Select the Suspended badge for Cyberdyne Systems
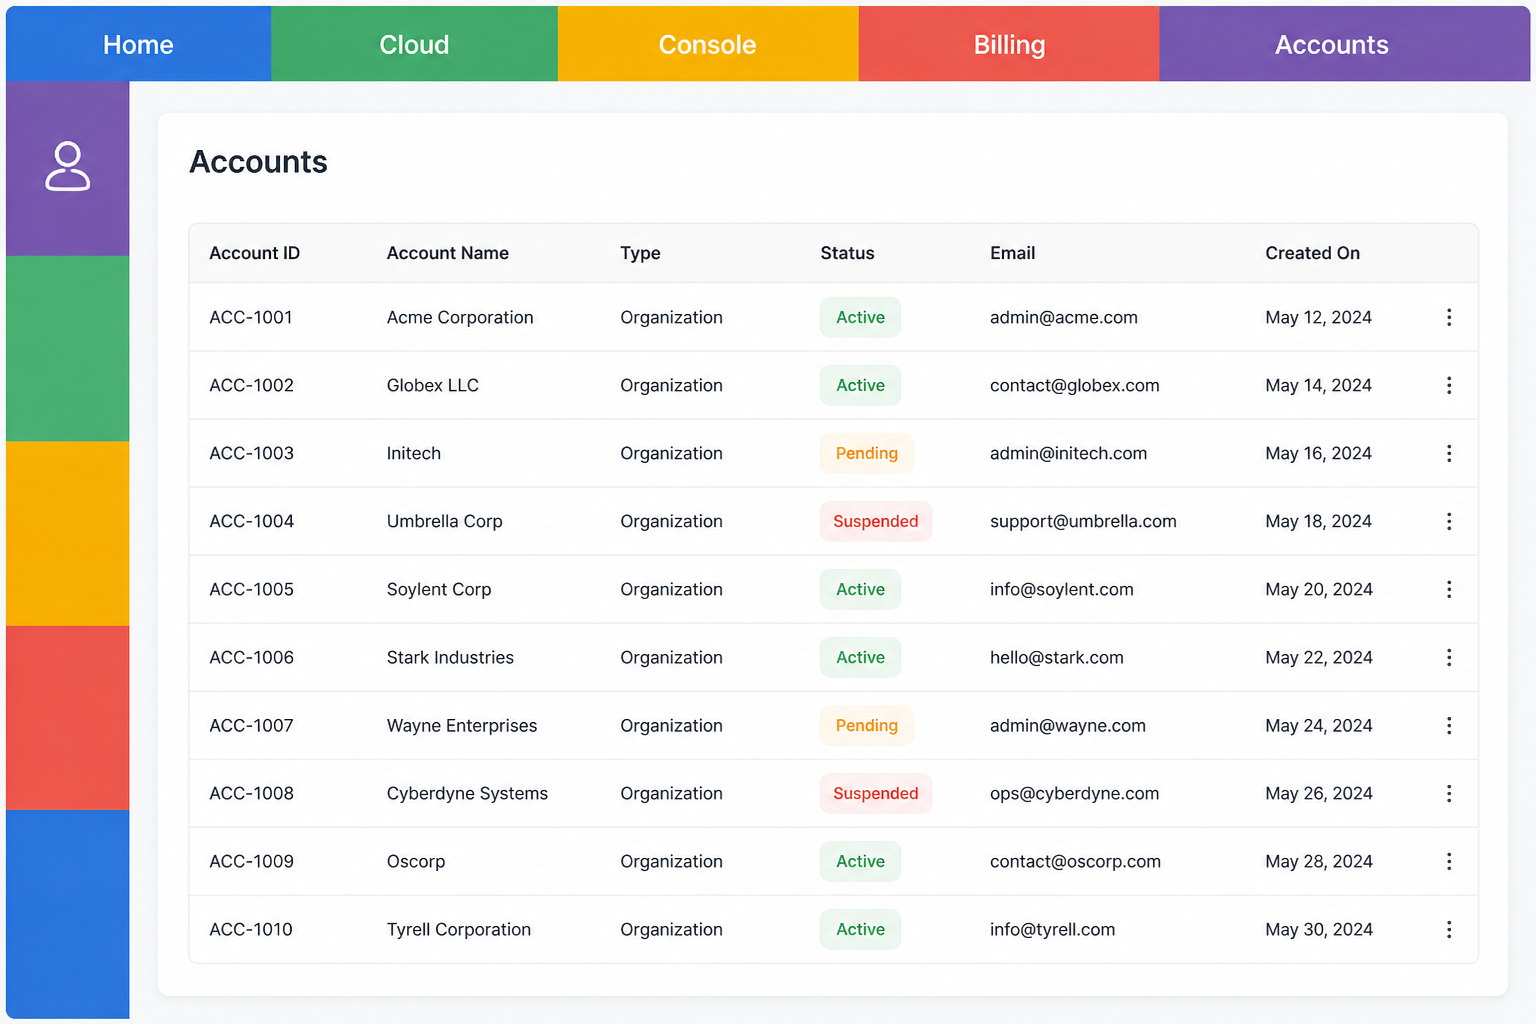The width and height of the screenshot is (1536, 1024). pos(876,793)
